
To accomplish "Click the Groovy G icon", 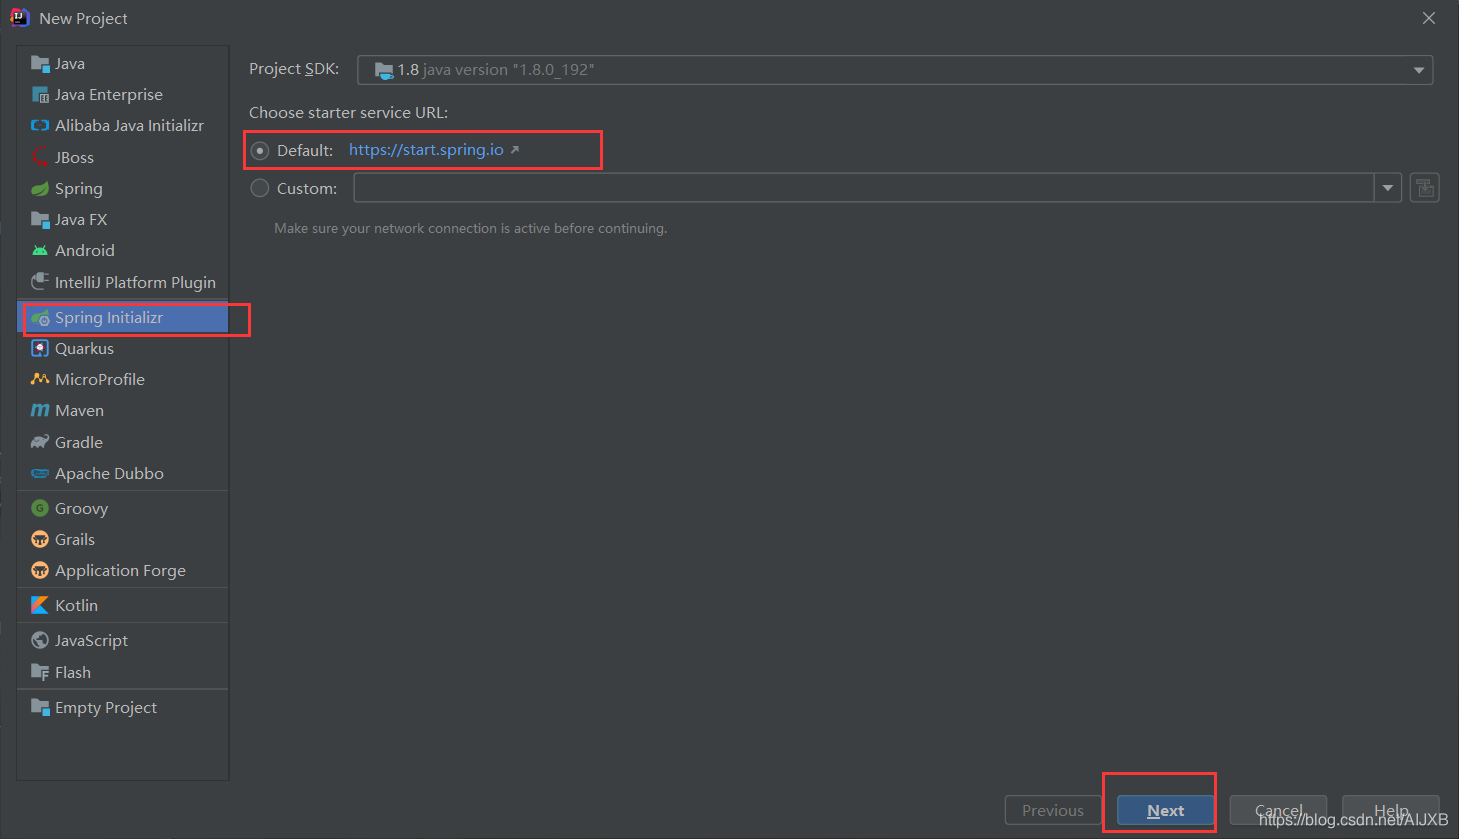I will [x=40, y=509].
